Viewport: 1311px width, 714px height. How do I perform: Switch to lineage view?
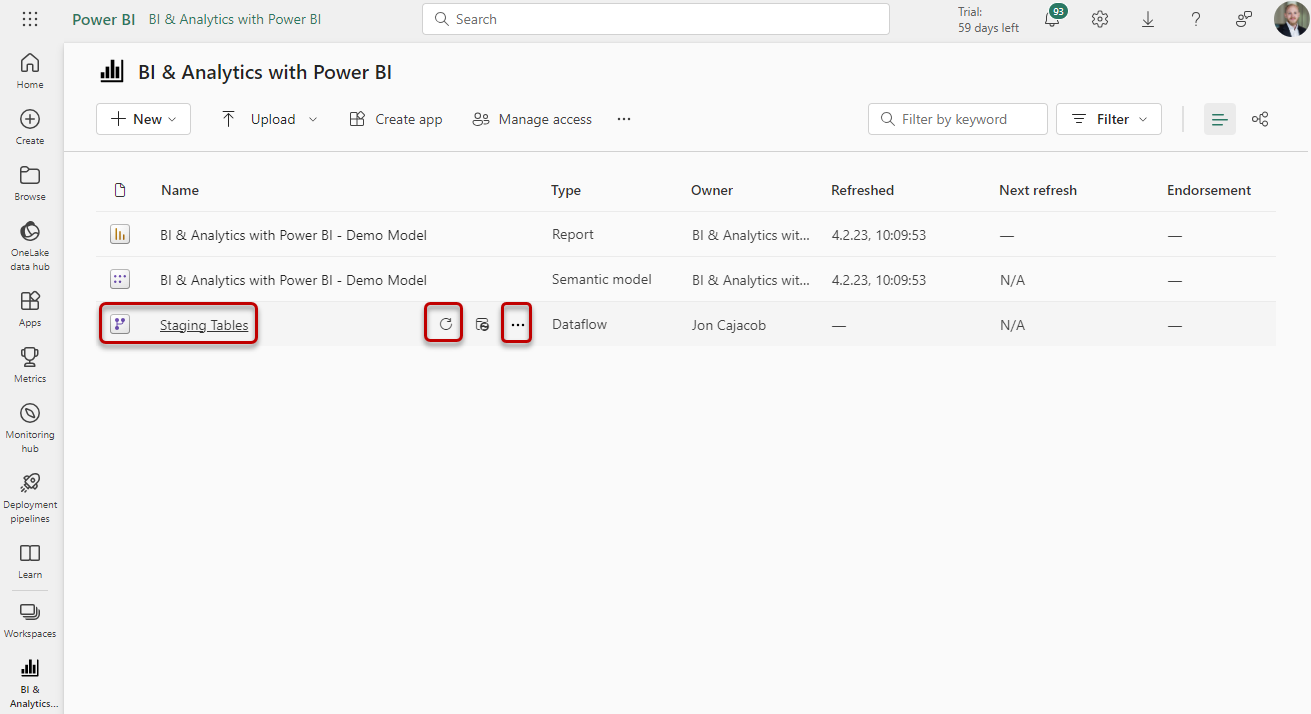pyautogui.click(x=1260, y=119)
